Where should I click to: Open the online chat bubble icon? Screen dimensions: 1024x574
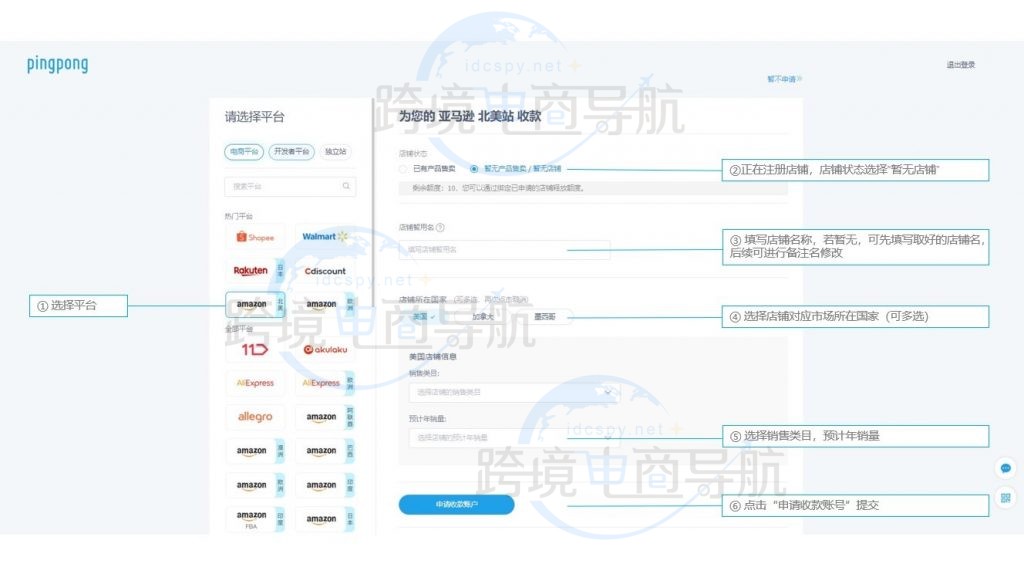pos(1006,468)
